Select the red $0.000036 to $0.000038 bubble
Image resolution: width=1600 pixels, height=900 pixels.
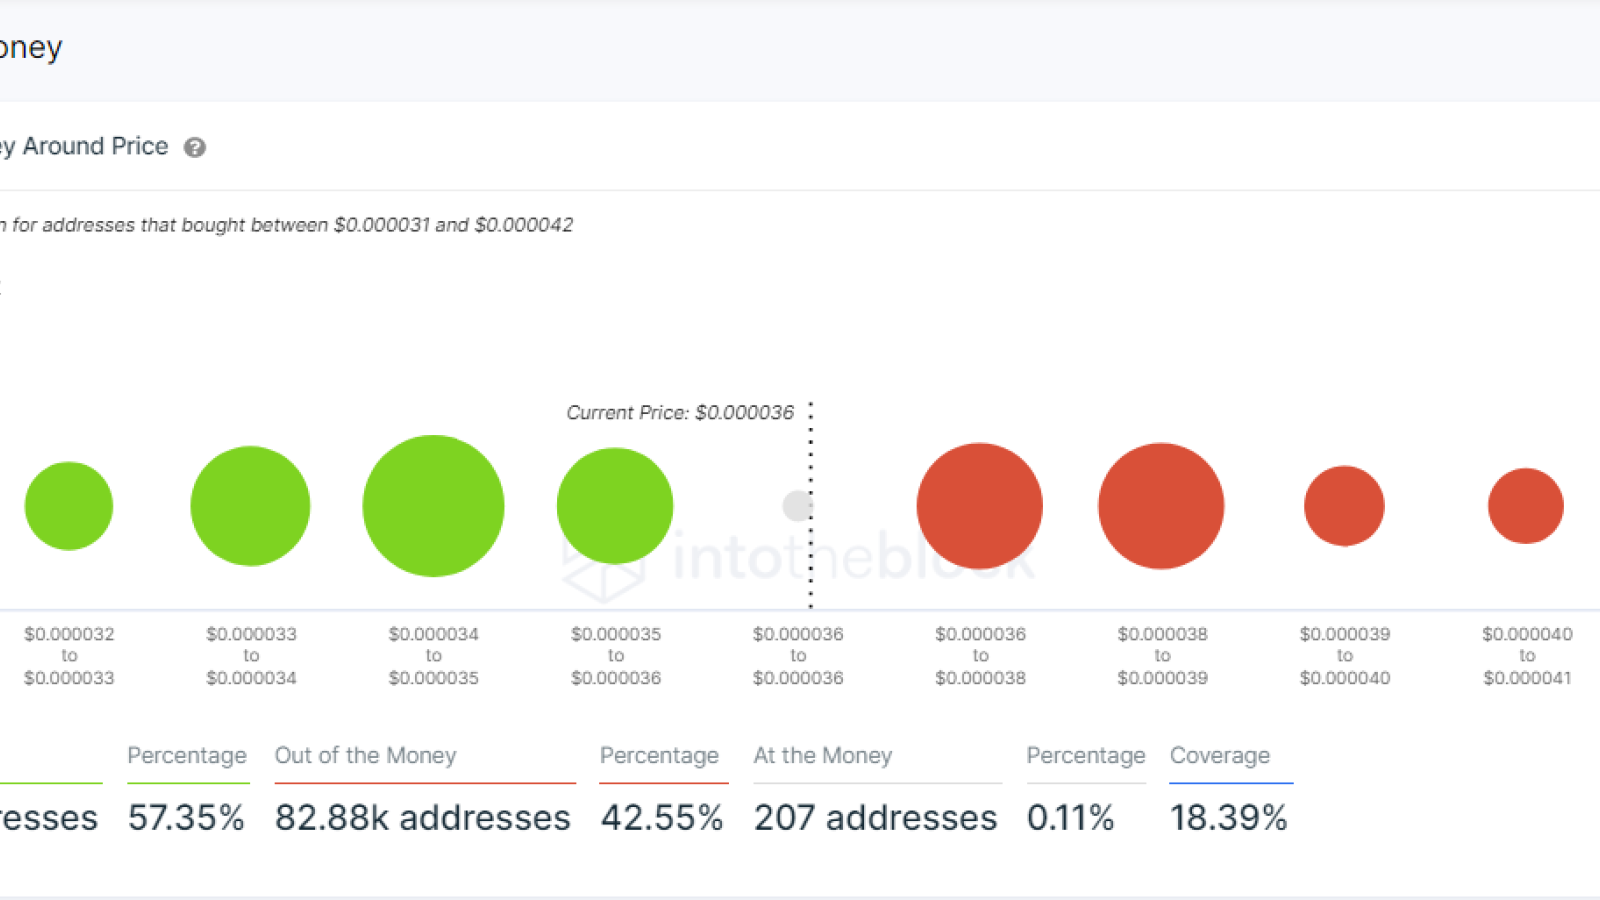click(980, 506)
